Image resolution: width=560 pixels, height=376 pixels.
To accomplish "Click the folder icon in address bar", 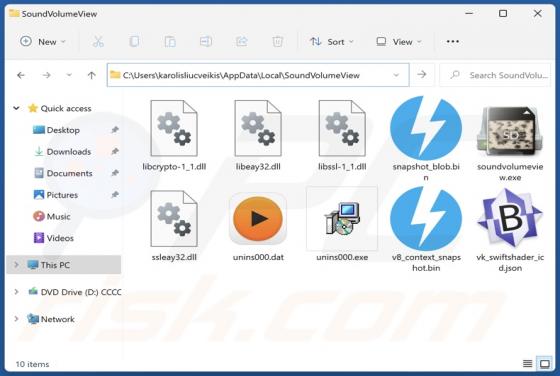I will coord(115,75).
